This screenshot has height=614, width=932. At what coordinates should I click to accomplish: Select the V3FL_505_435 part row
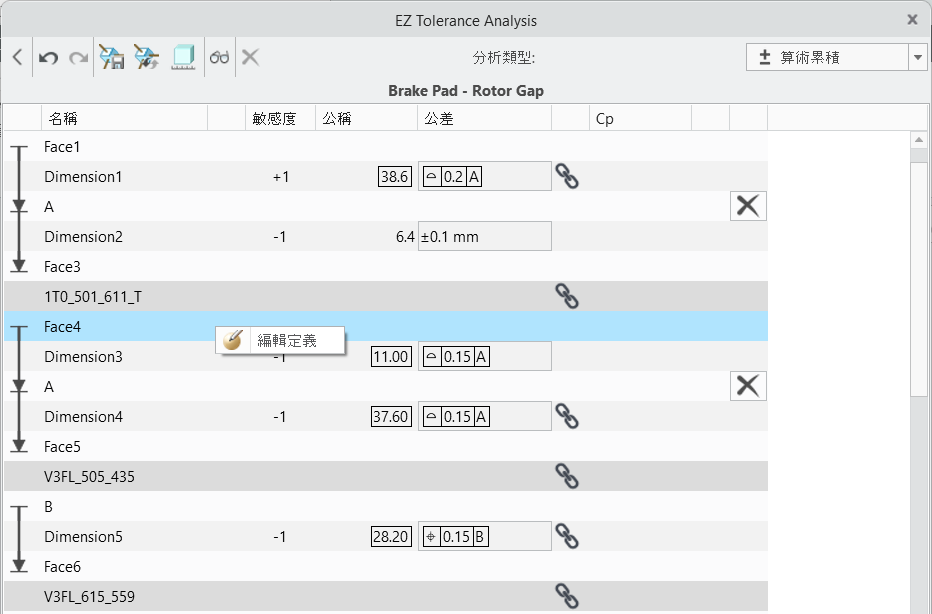pos(386,477)
